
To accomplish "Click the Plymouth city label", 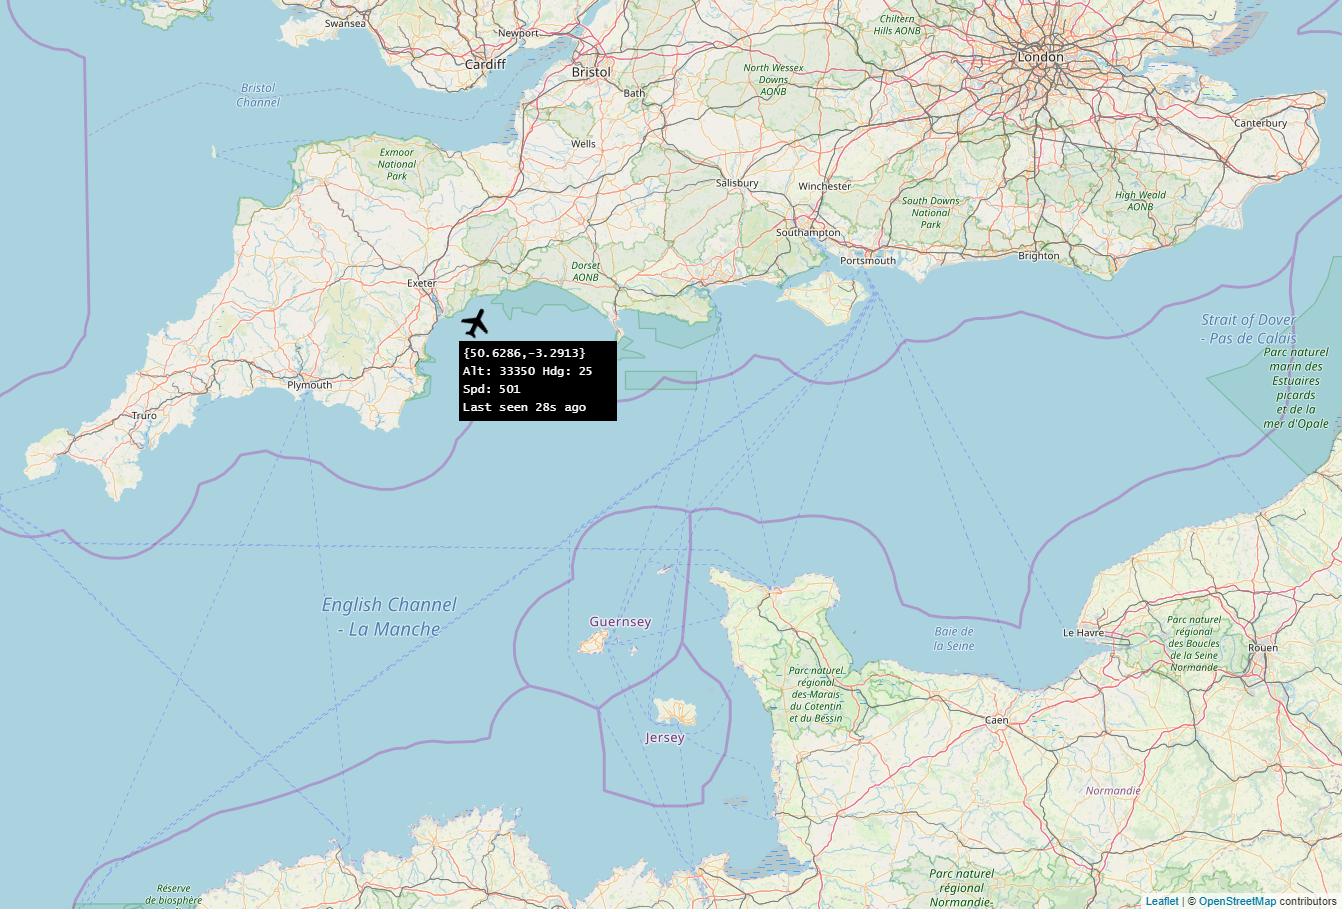I will [x=309, y=385].
